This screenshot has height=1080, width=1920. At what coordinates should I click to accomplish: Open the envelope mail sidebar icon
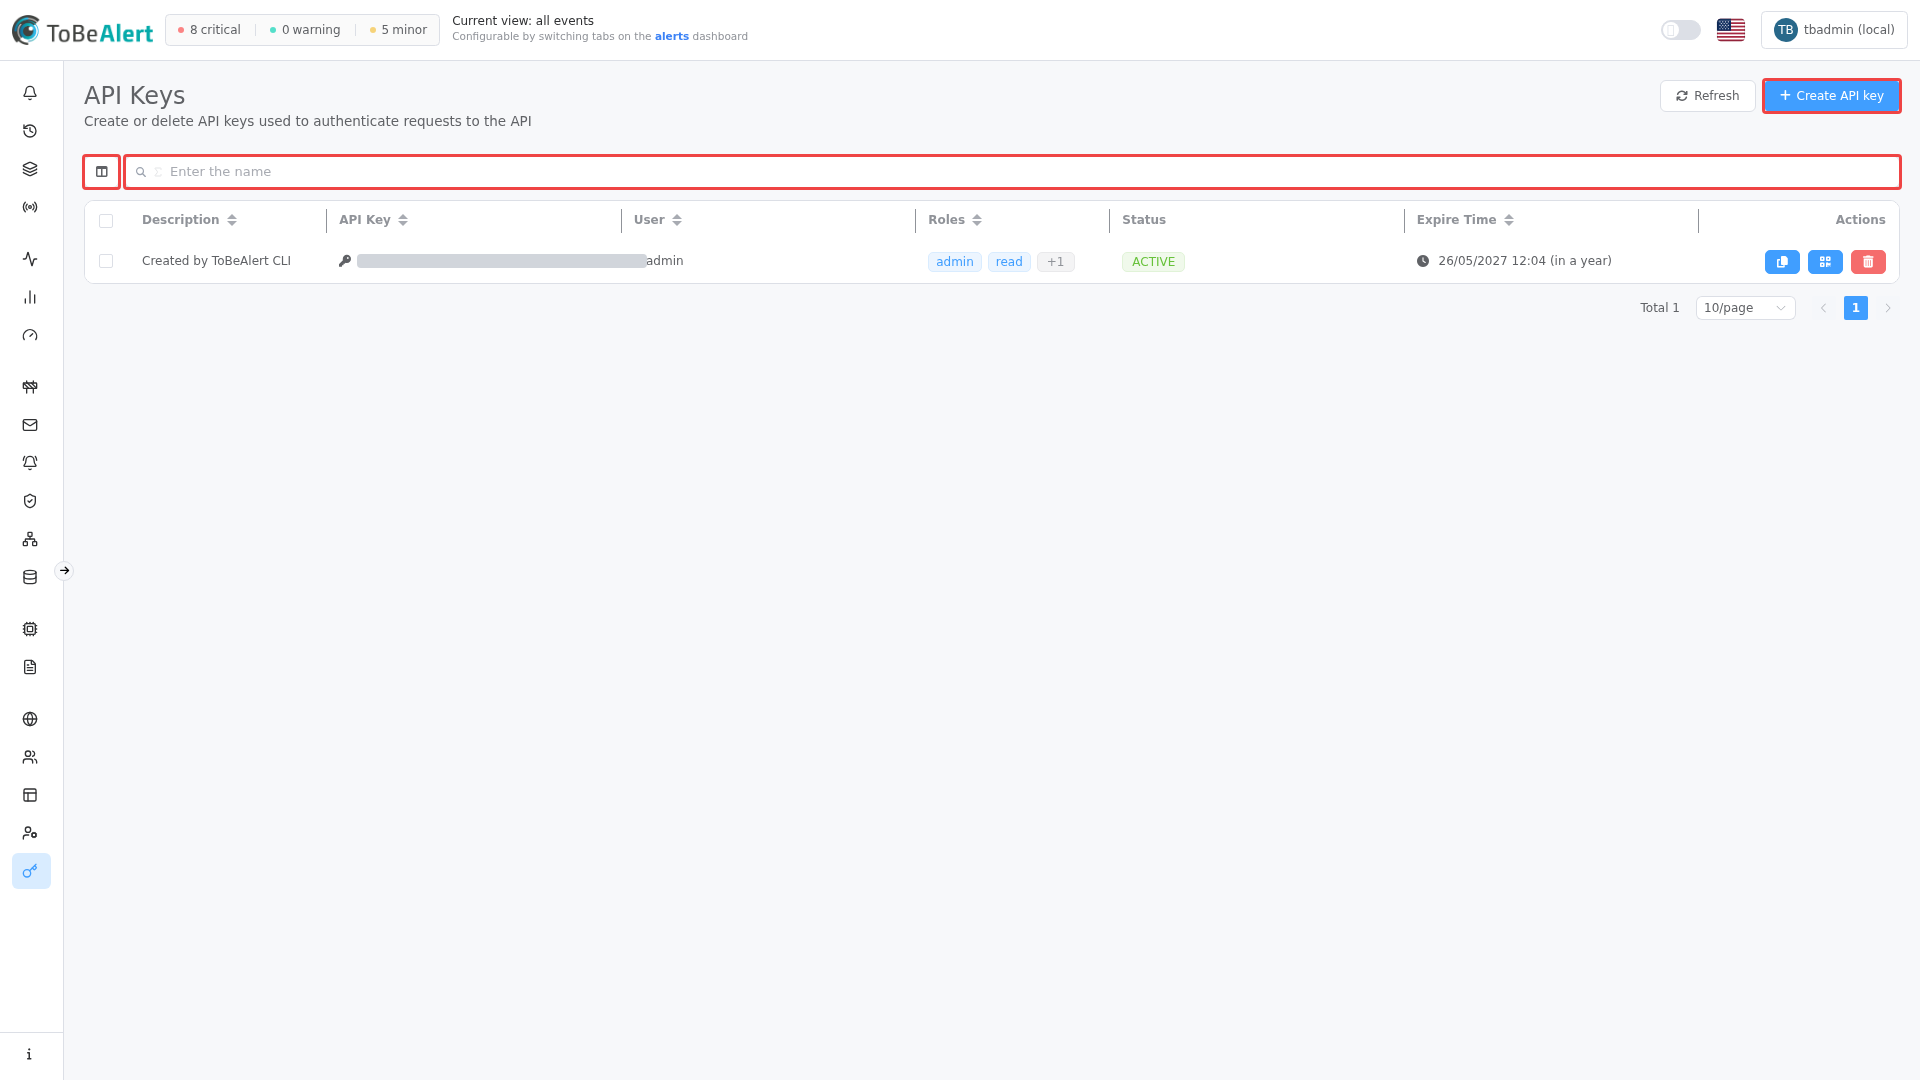(30, 425)
